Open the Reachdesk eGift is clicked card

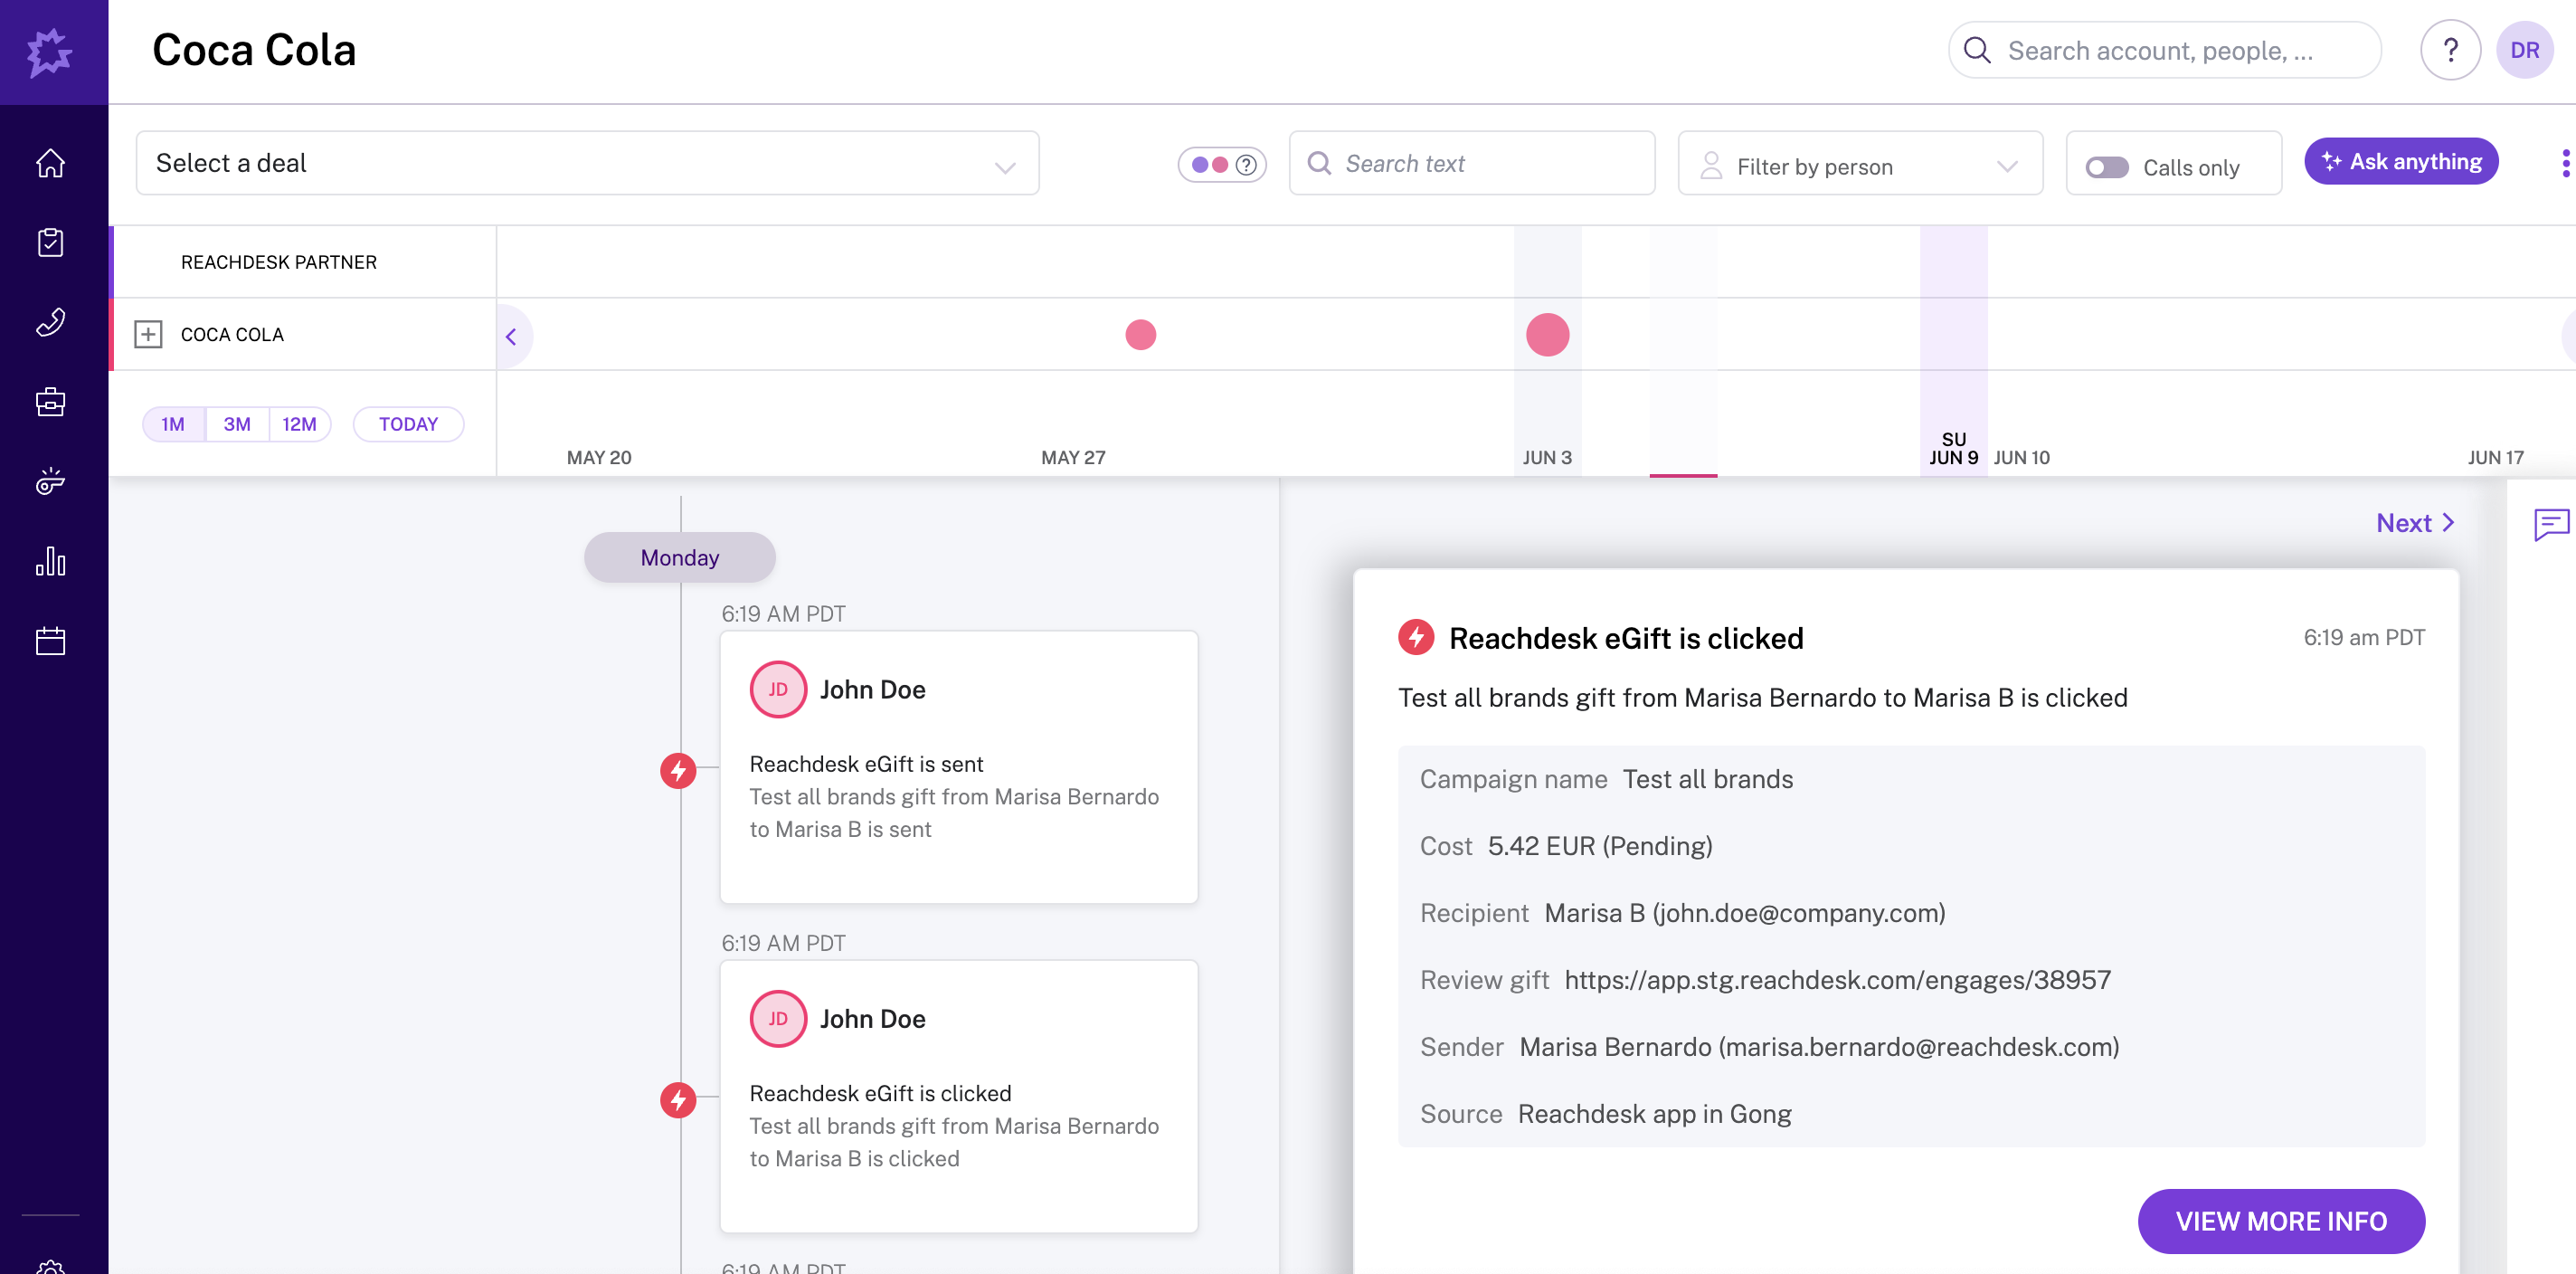pyautogui.click(x=958, y=1096)
